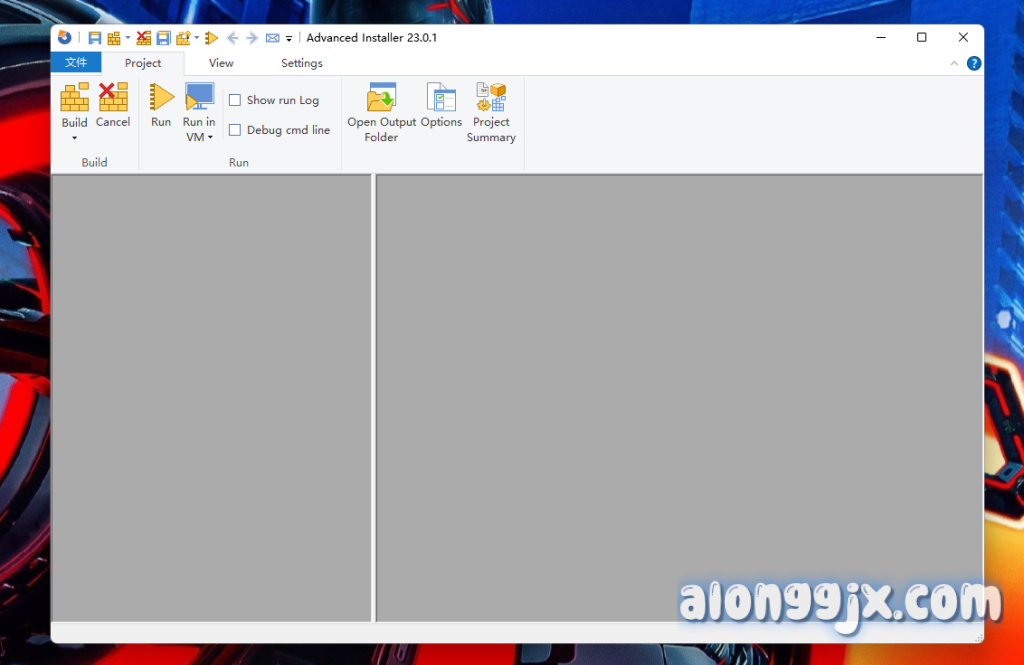Switch to the Settings tab
Viewport: 1024px width, 665px height.
(x=301, y=63)
